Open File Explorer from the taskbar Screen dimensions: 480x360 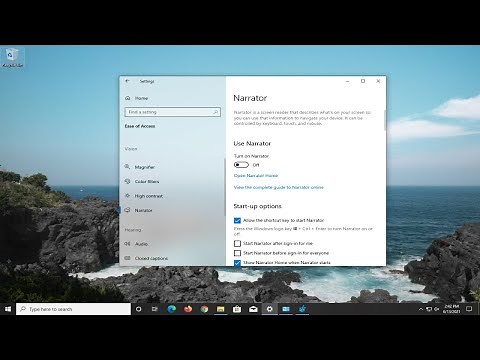pos(220,309)
